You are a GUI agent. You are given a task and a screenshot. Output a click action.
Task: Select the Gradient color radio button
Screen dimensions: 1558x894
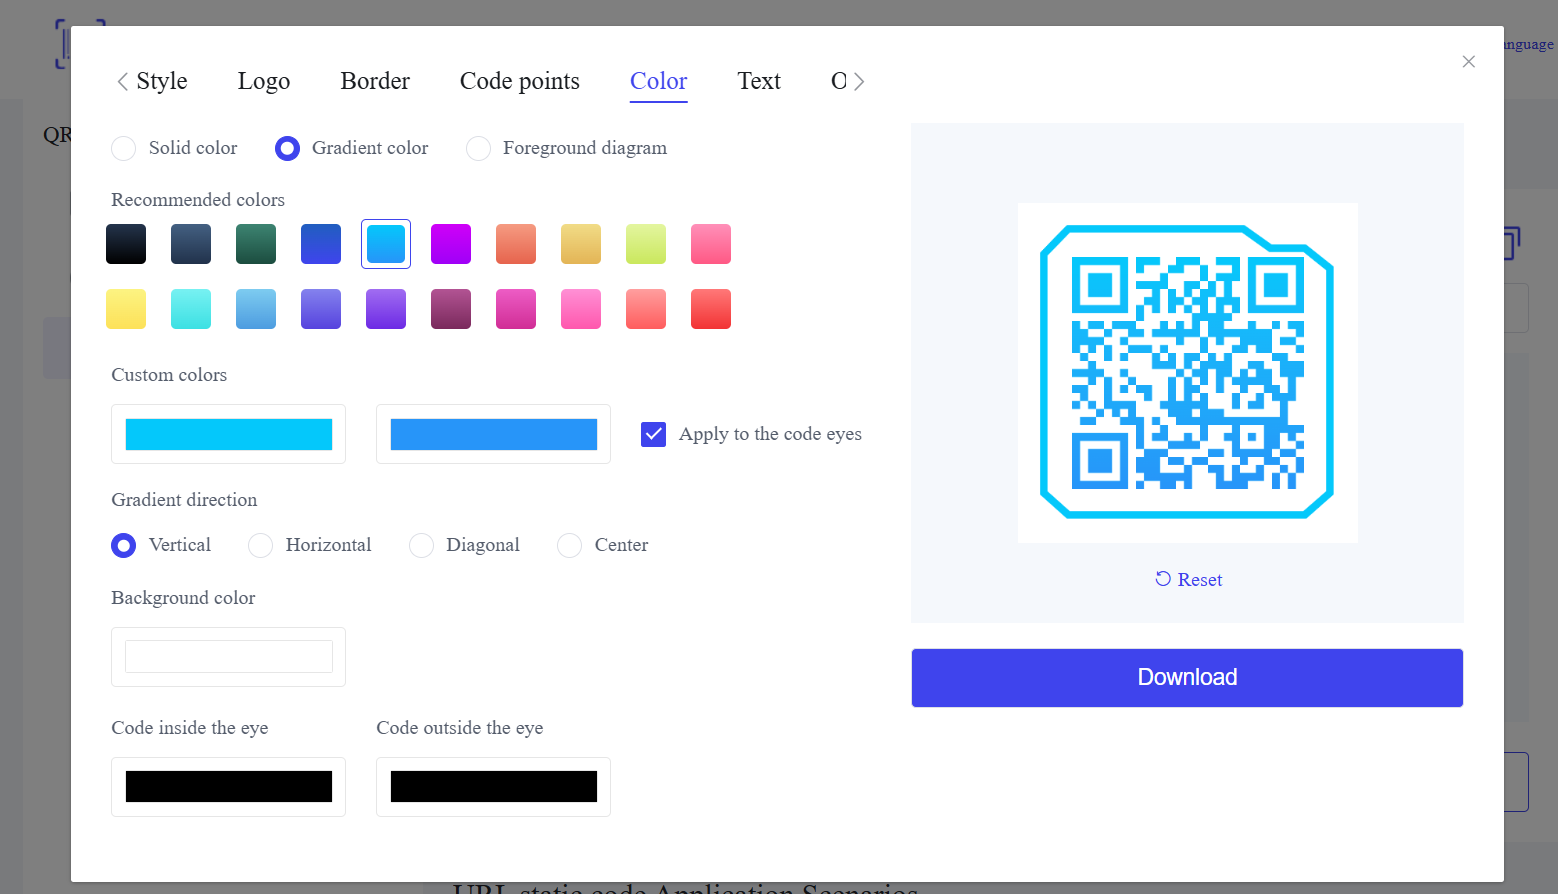pos(287,148)
